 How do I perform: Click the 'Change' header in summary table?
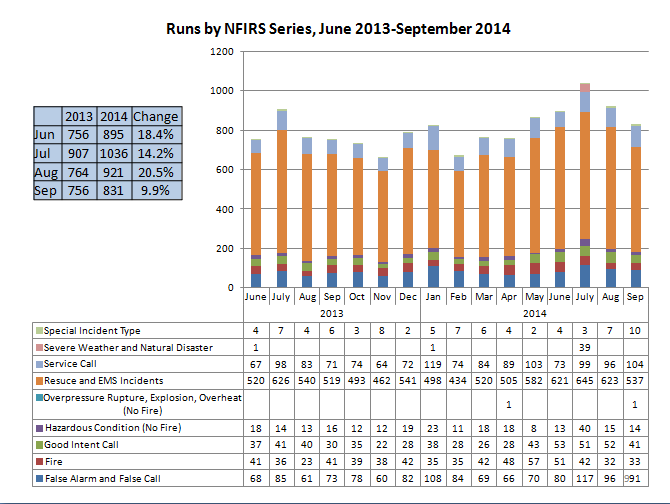click(x=156, y=116)
